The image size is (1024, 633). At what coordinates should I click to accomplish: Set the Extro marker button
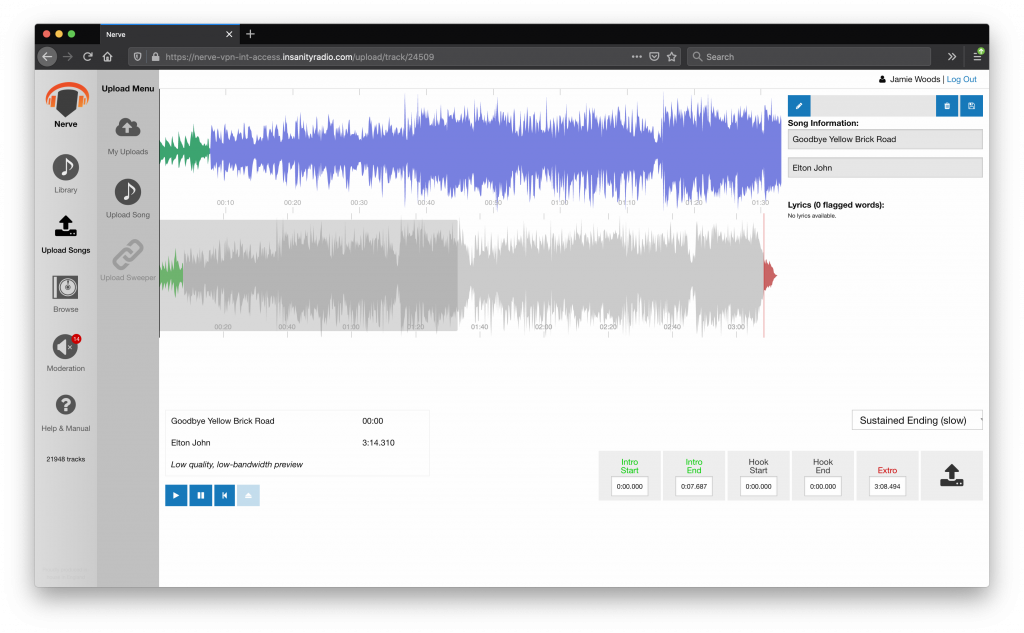coord(887,470)
